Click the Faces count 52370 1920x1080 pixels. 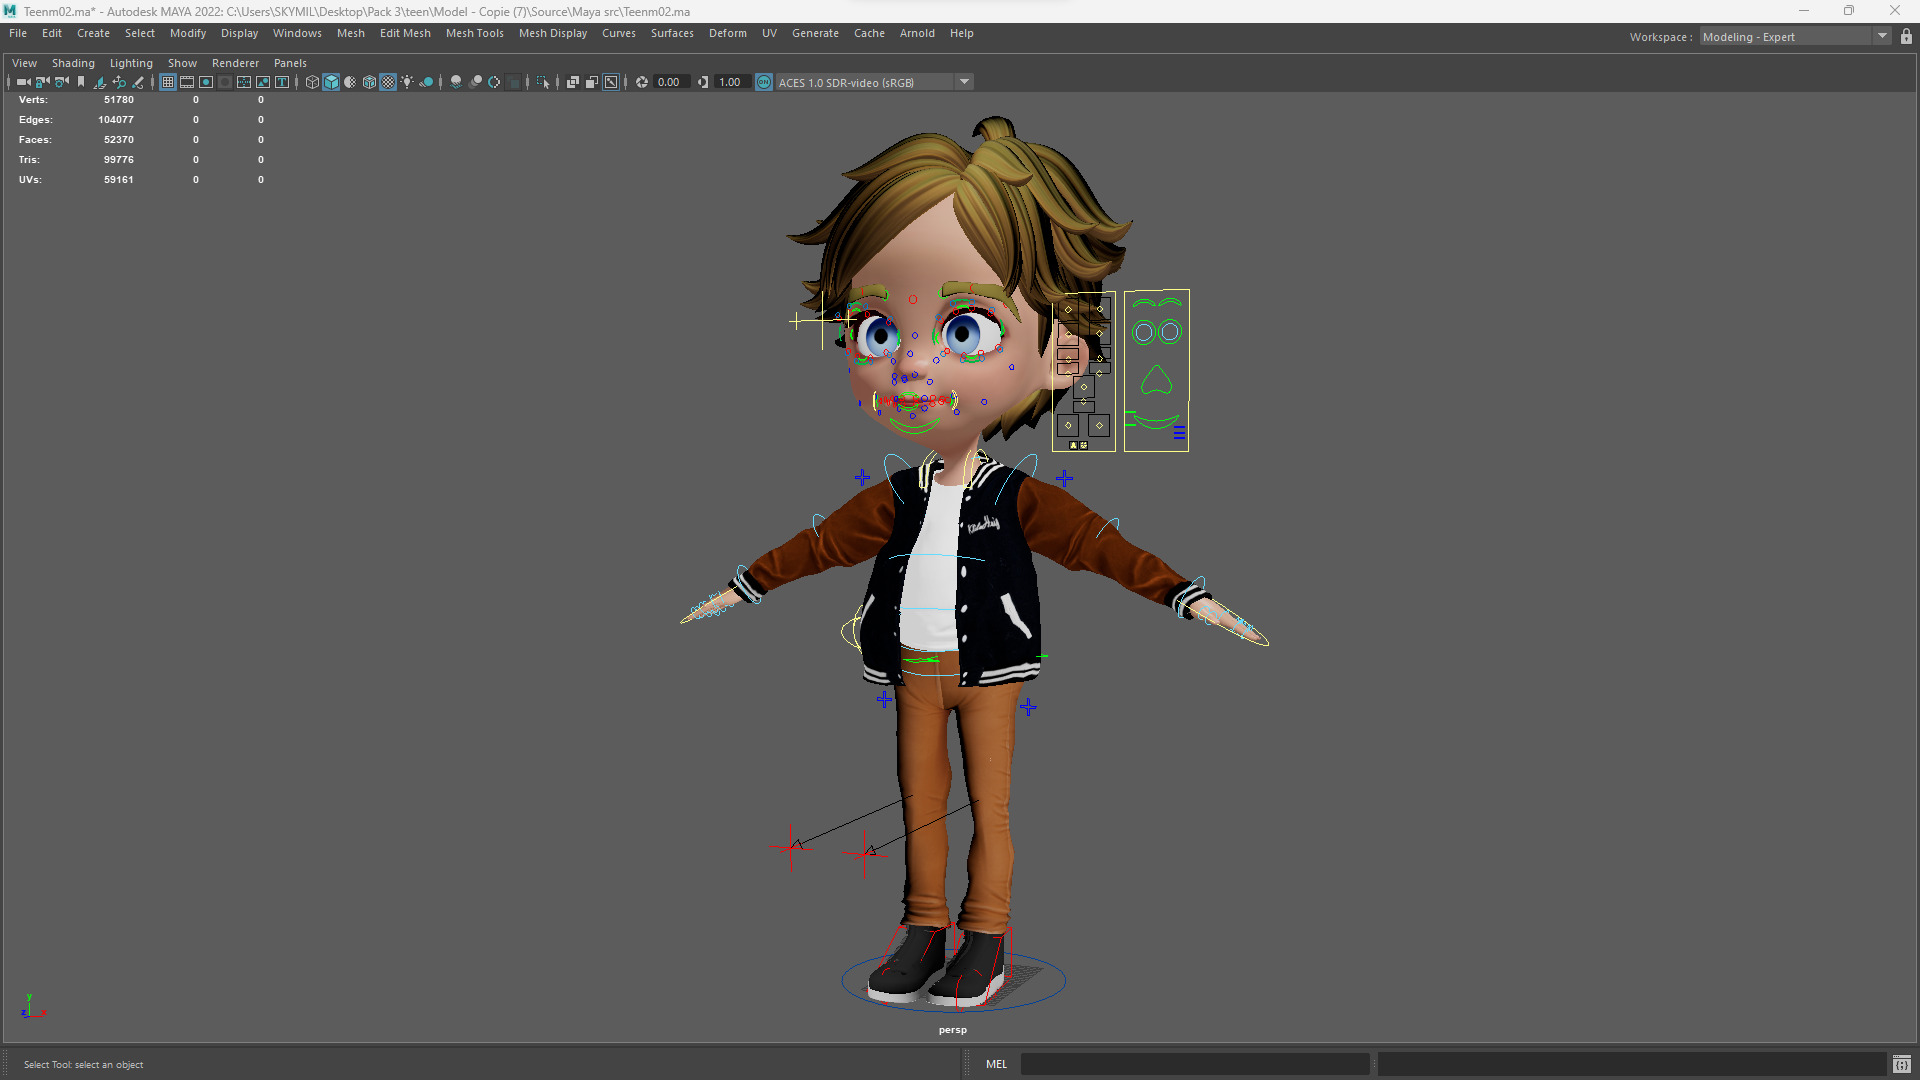[x=119, y=140]
